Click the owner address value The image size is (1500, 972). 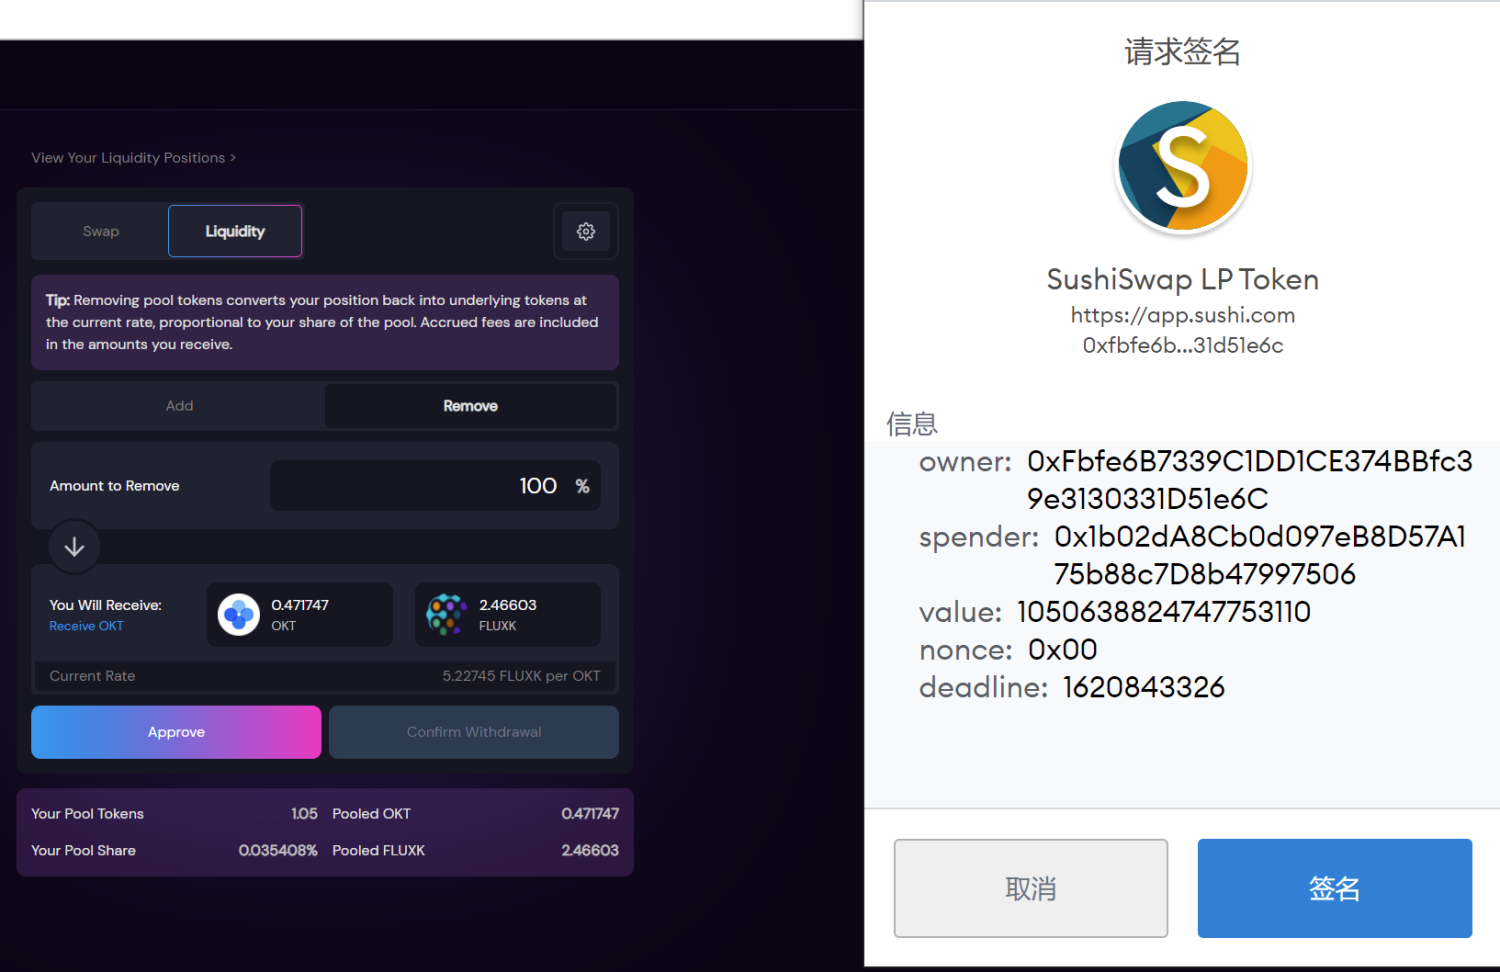[1249, 480]
